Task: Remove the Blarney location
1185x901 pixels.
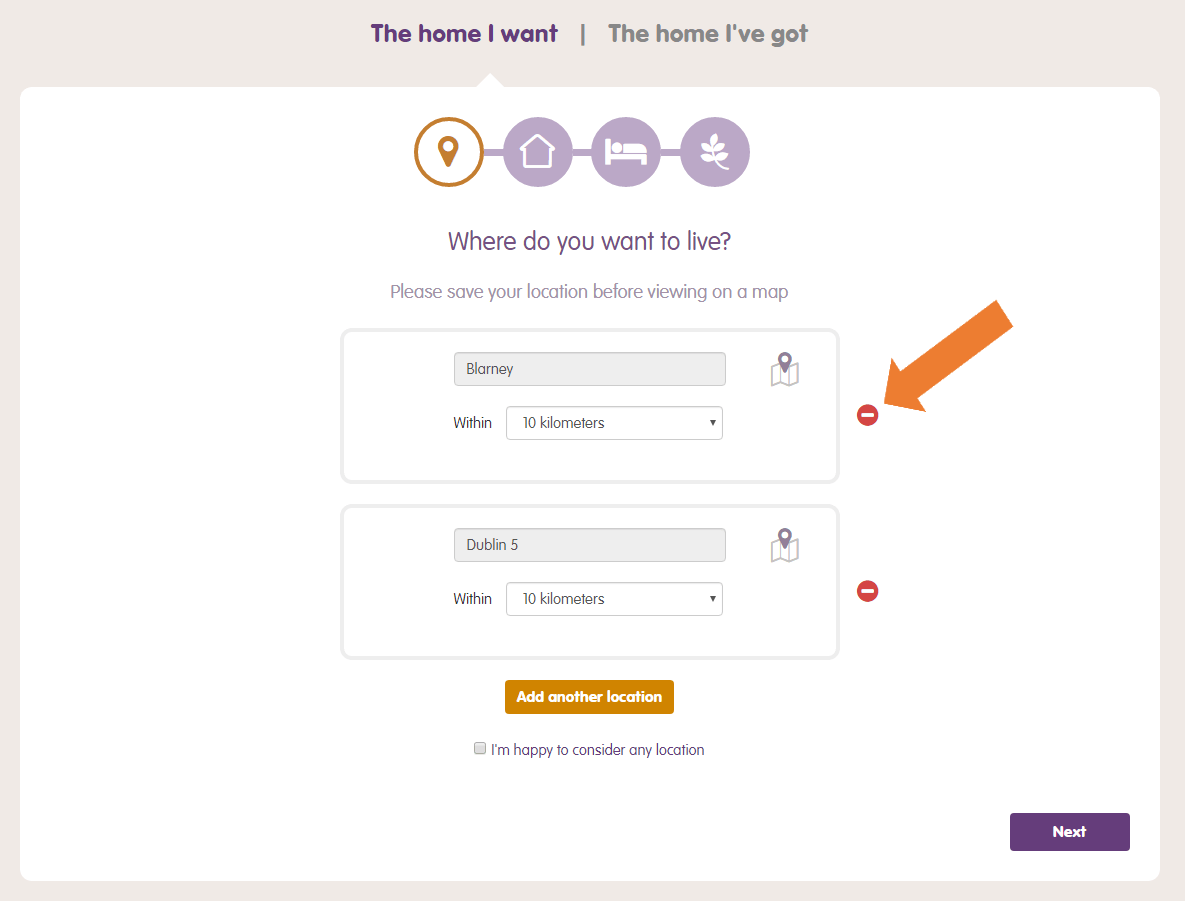Action: (867, 415)
